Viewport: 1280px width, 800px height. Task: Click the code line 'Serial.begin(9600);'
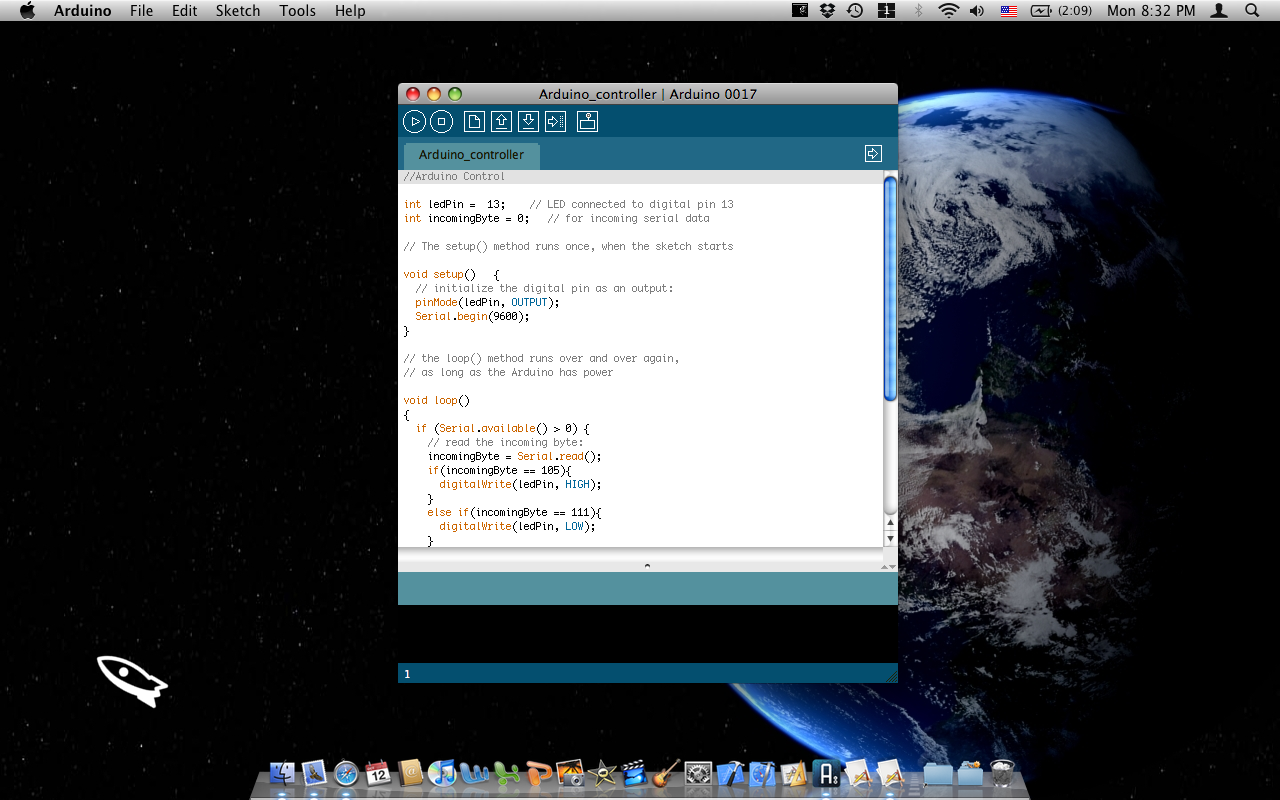(x=472, y=316)
